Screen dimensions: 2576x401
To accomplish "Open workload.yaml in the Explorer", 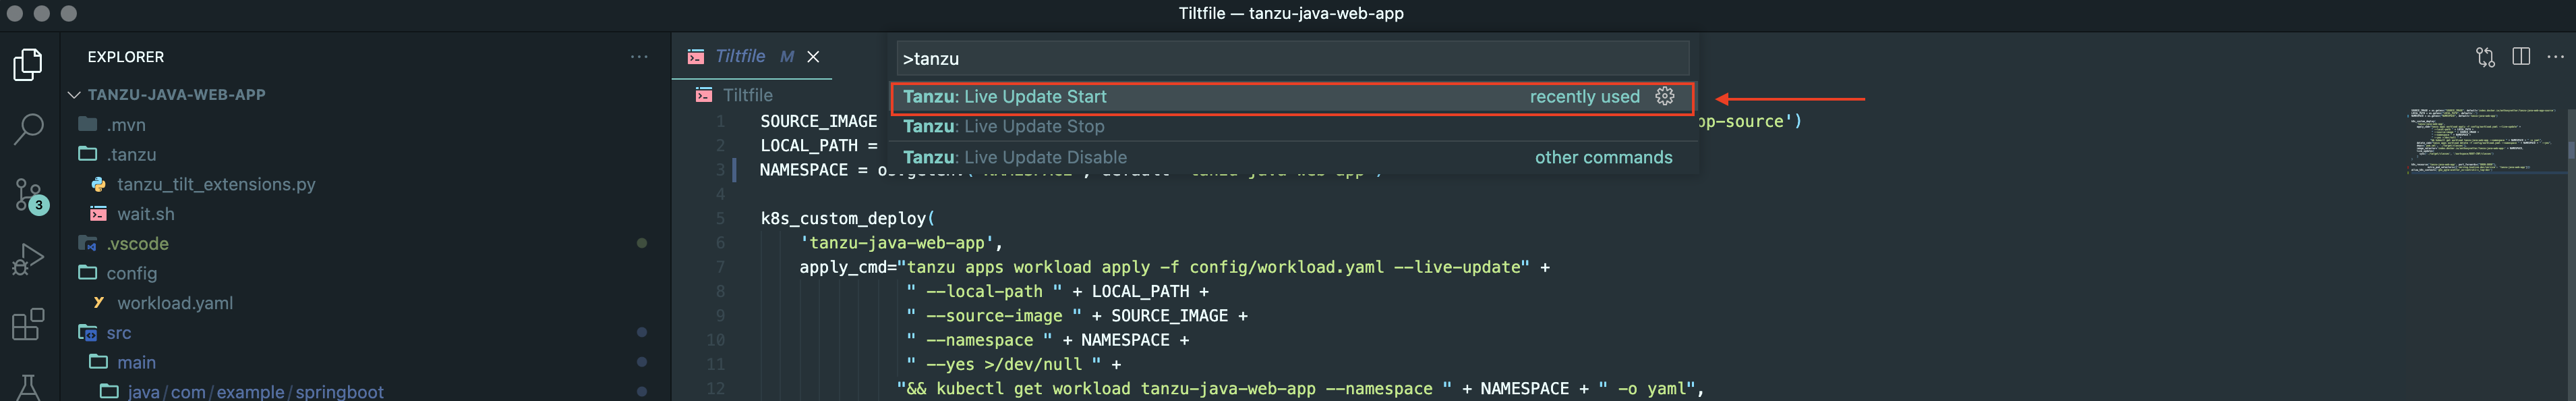I will pos(174,303).
